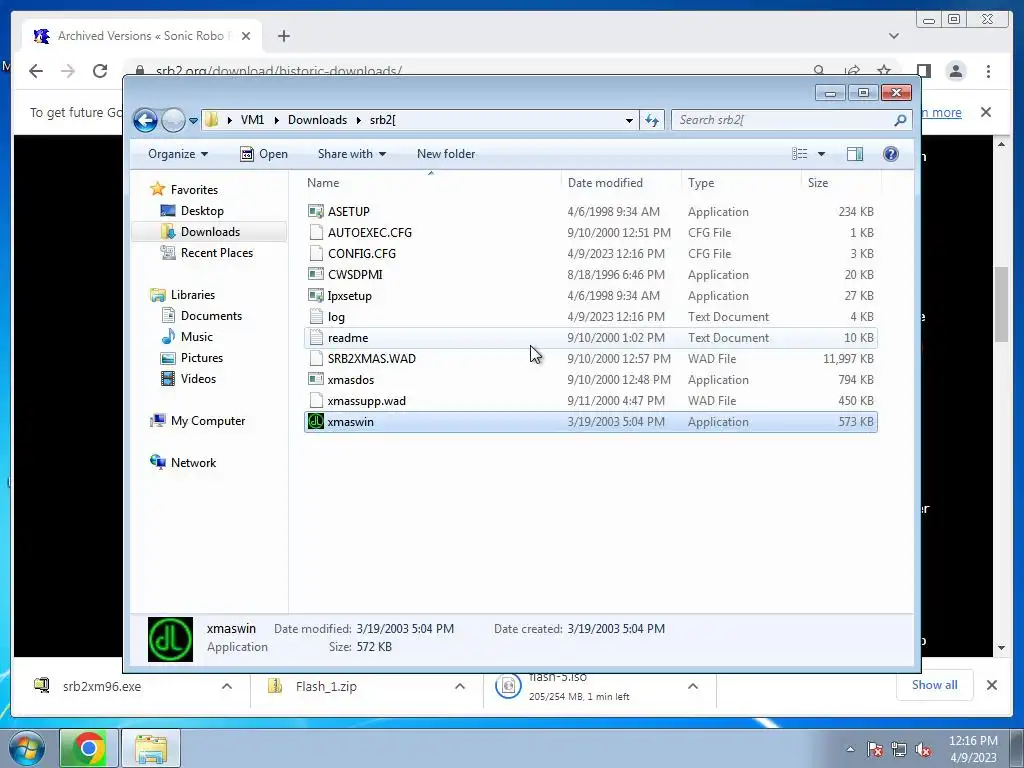Show the preview pane in Explorer

coord(854,154)
